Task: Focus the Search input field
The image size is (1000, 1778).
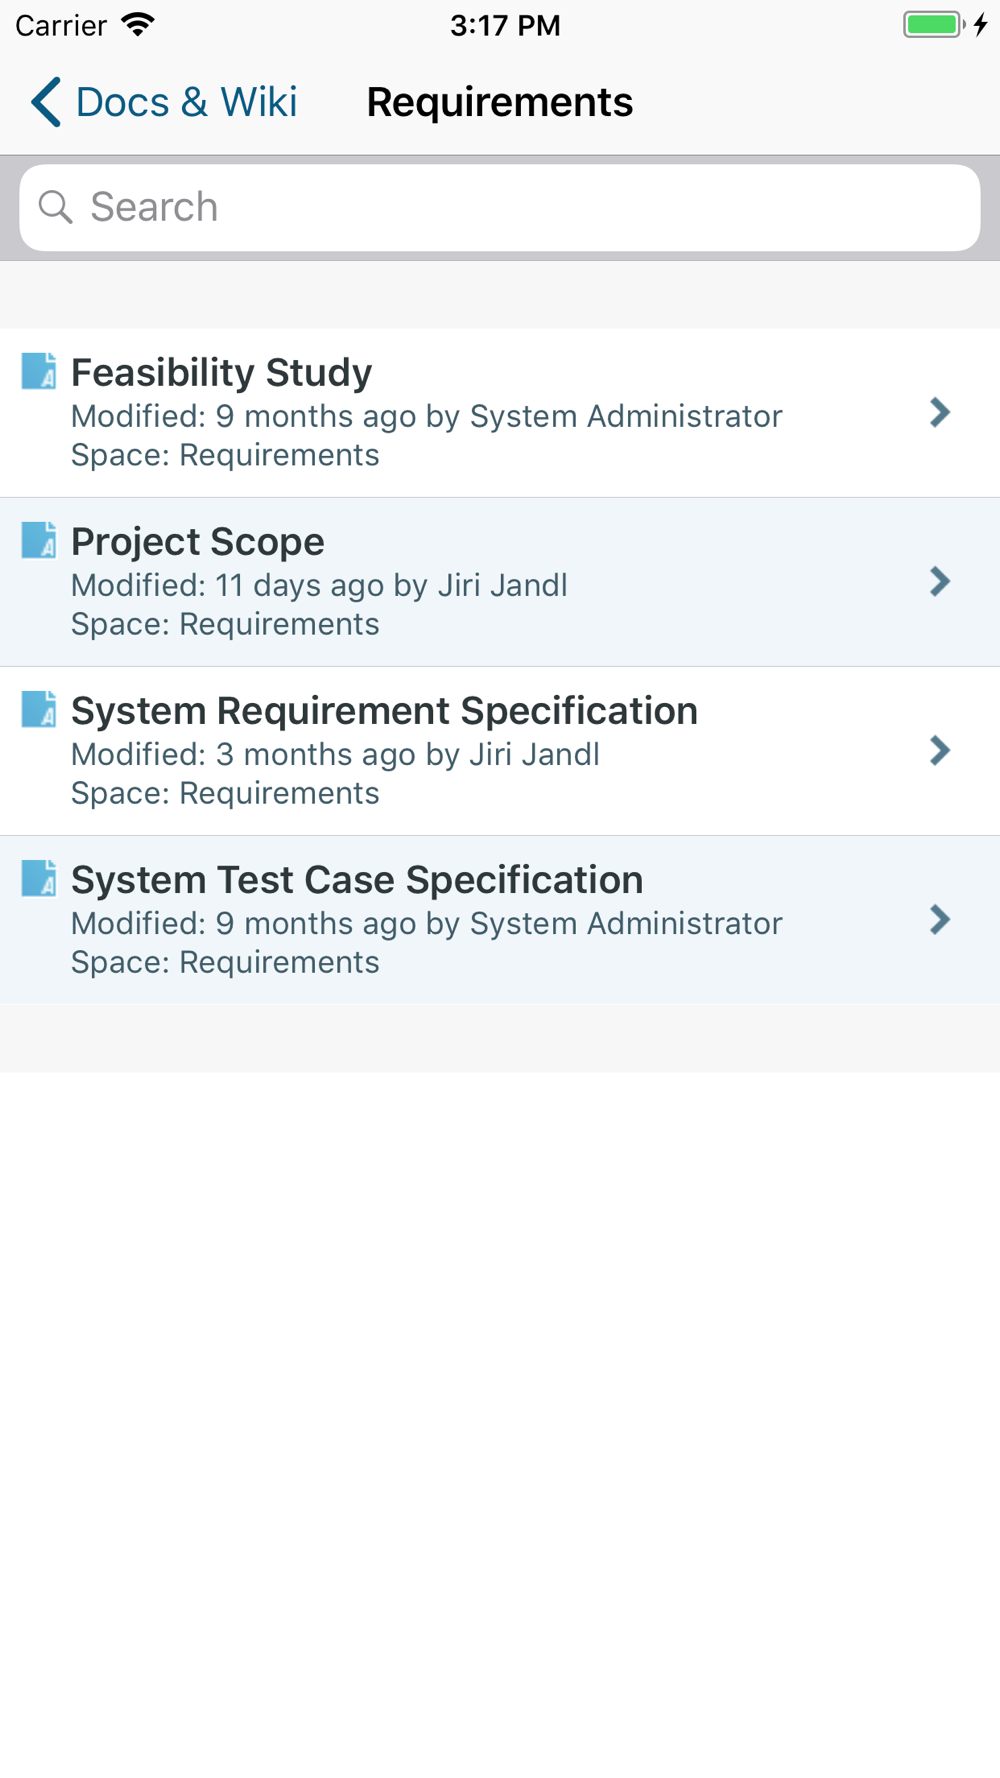Action: pyautogui.click(x=520, y=207)
